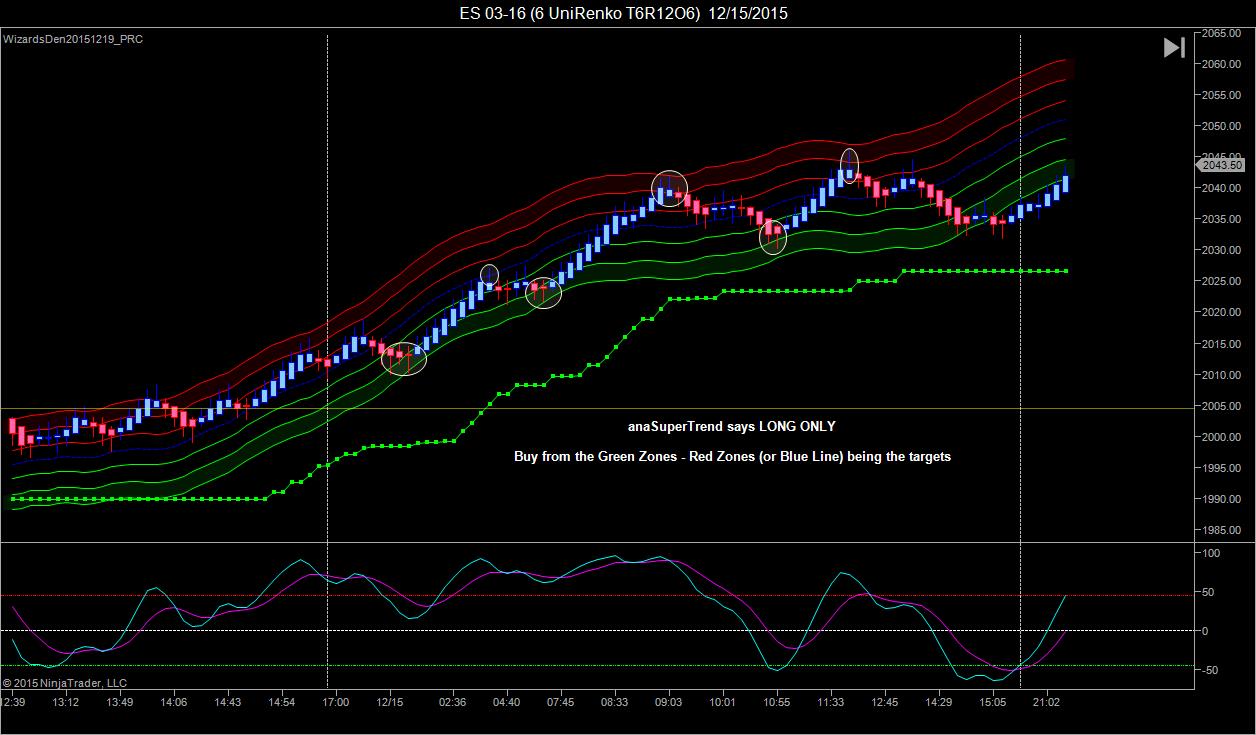Click the 14:29 time axis label

[939, 703]
